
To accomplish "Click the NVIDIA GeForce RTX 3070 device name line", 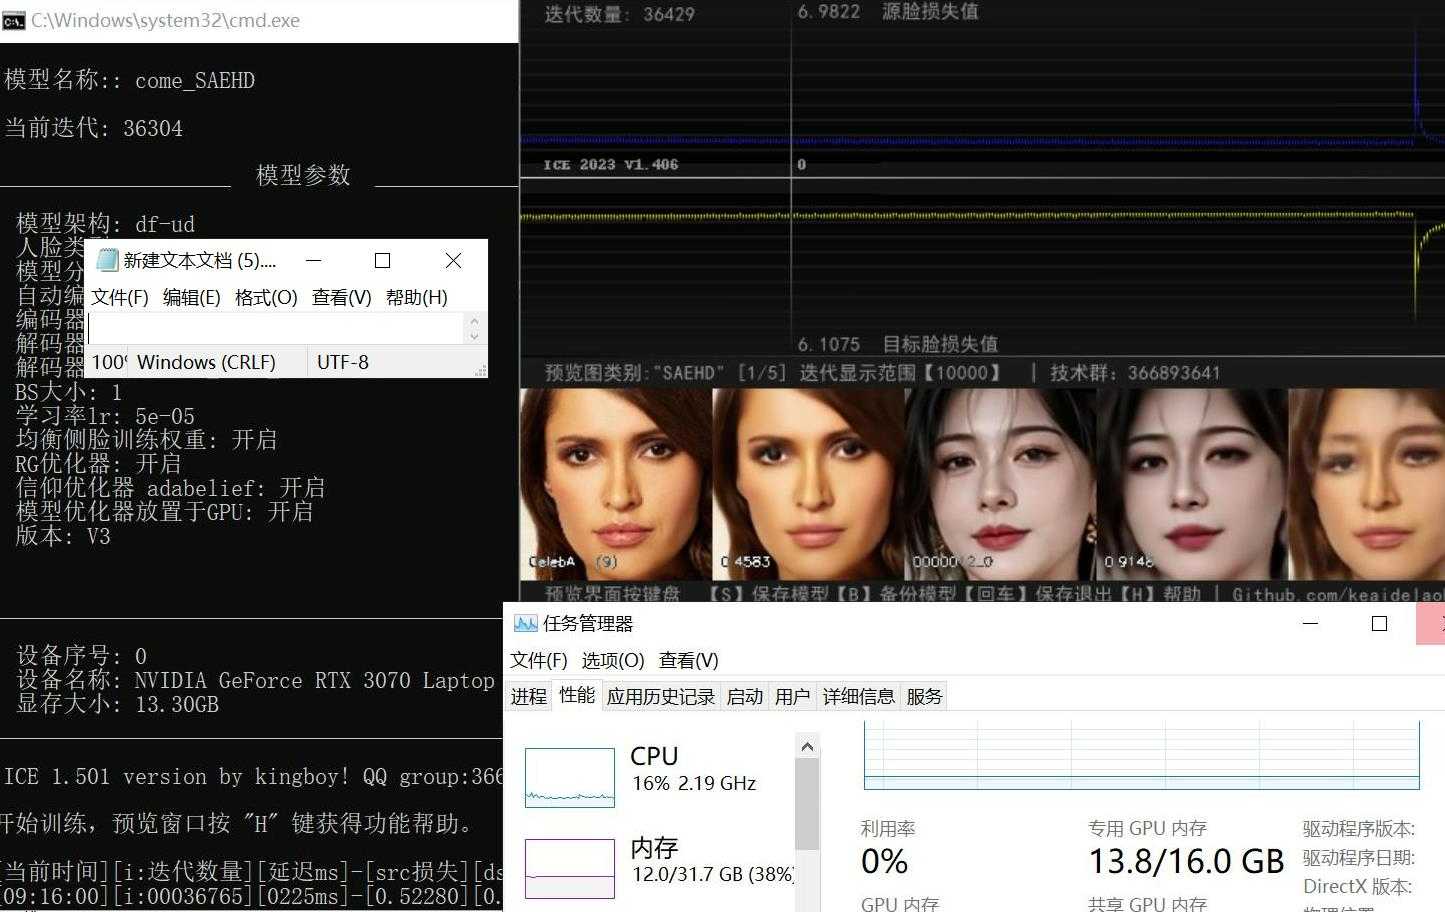I will (x=256, y=680).
